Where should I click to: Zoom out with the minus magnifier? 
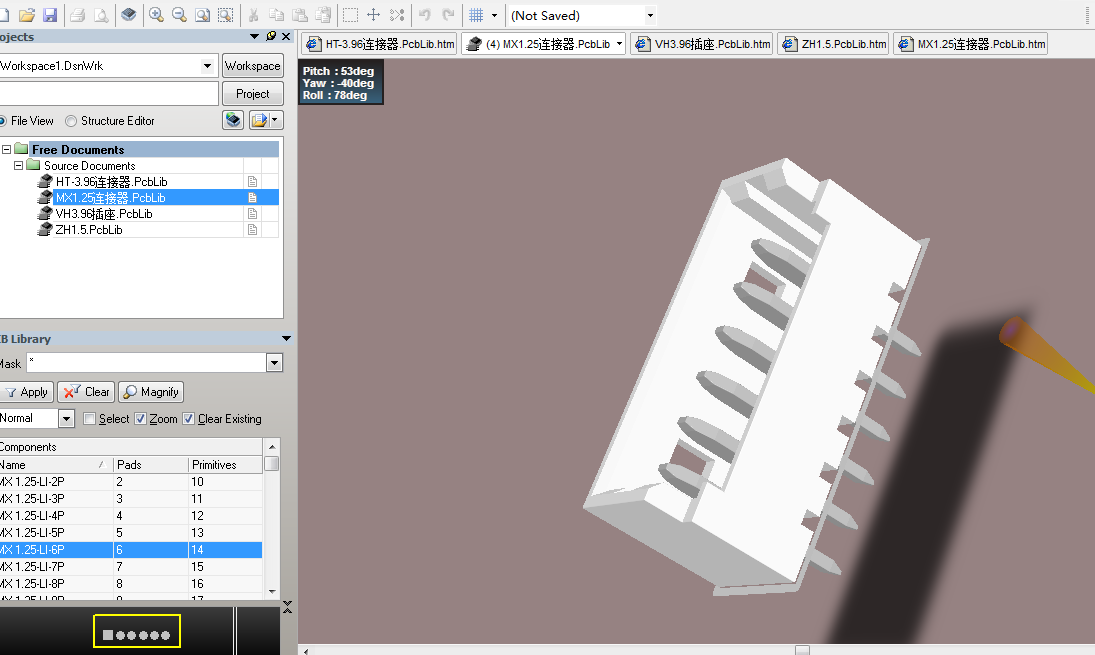tap(179, 15)
